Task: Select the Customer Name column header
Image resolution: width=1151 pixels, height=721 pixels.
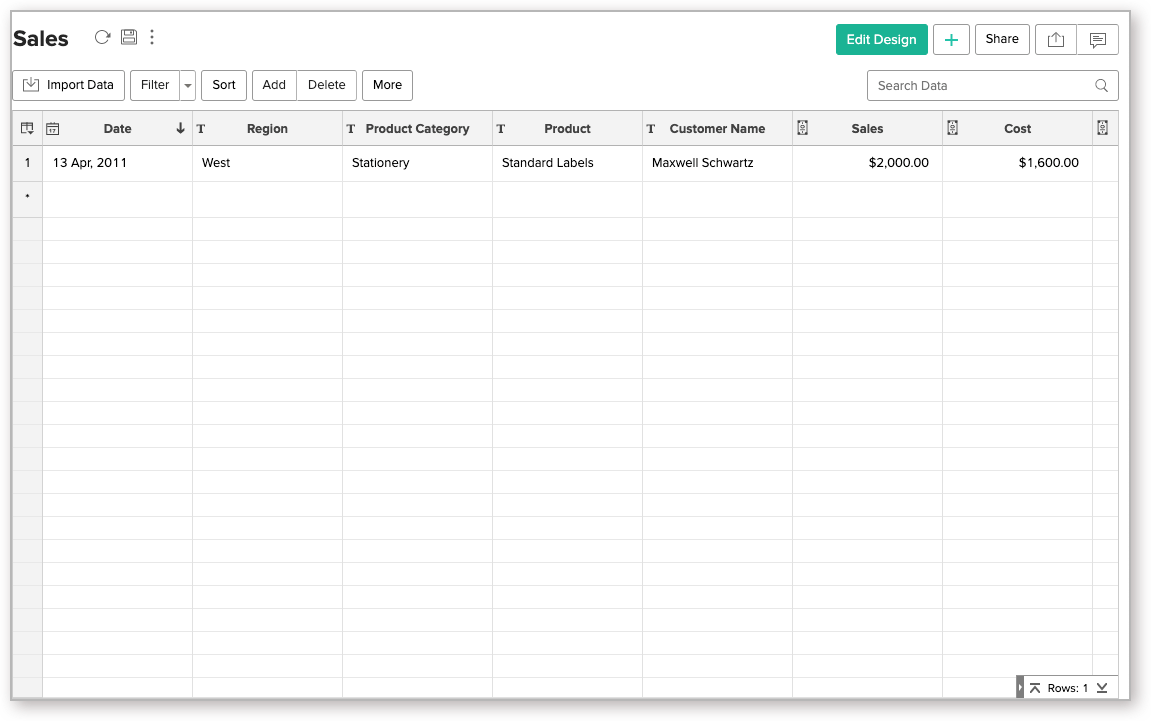Action: point(717,128)
